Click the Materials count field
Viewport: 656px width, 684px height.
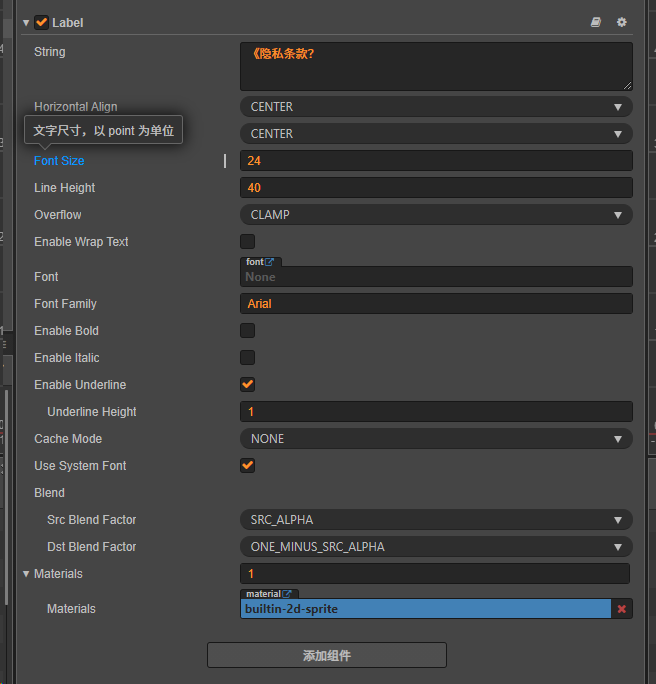(435, 574)
